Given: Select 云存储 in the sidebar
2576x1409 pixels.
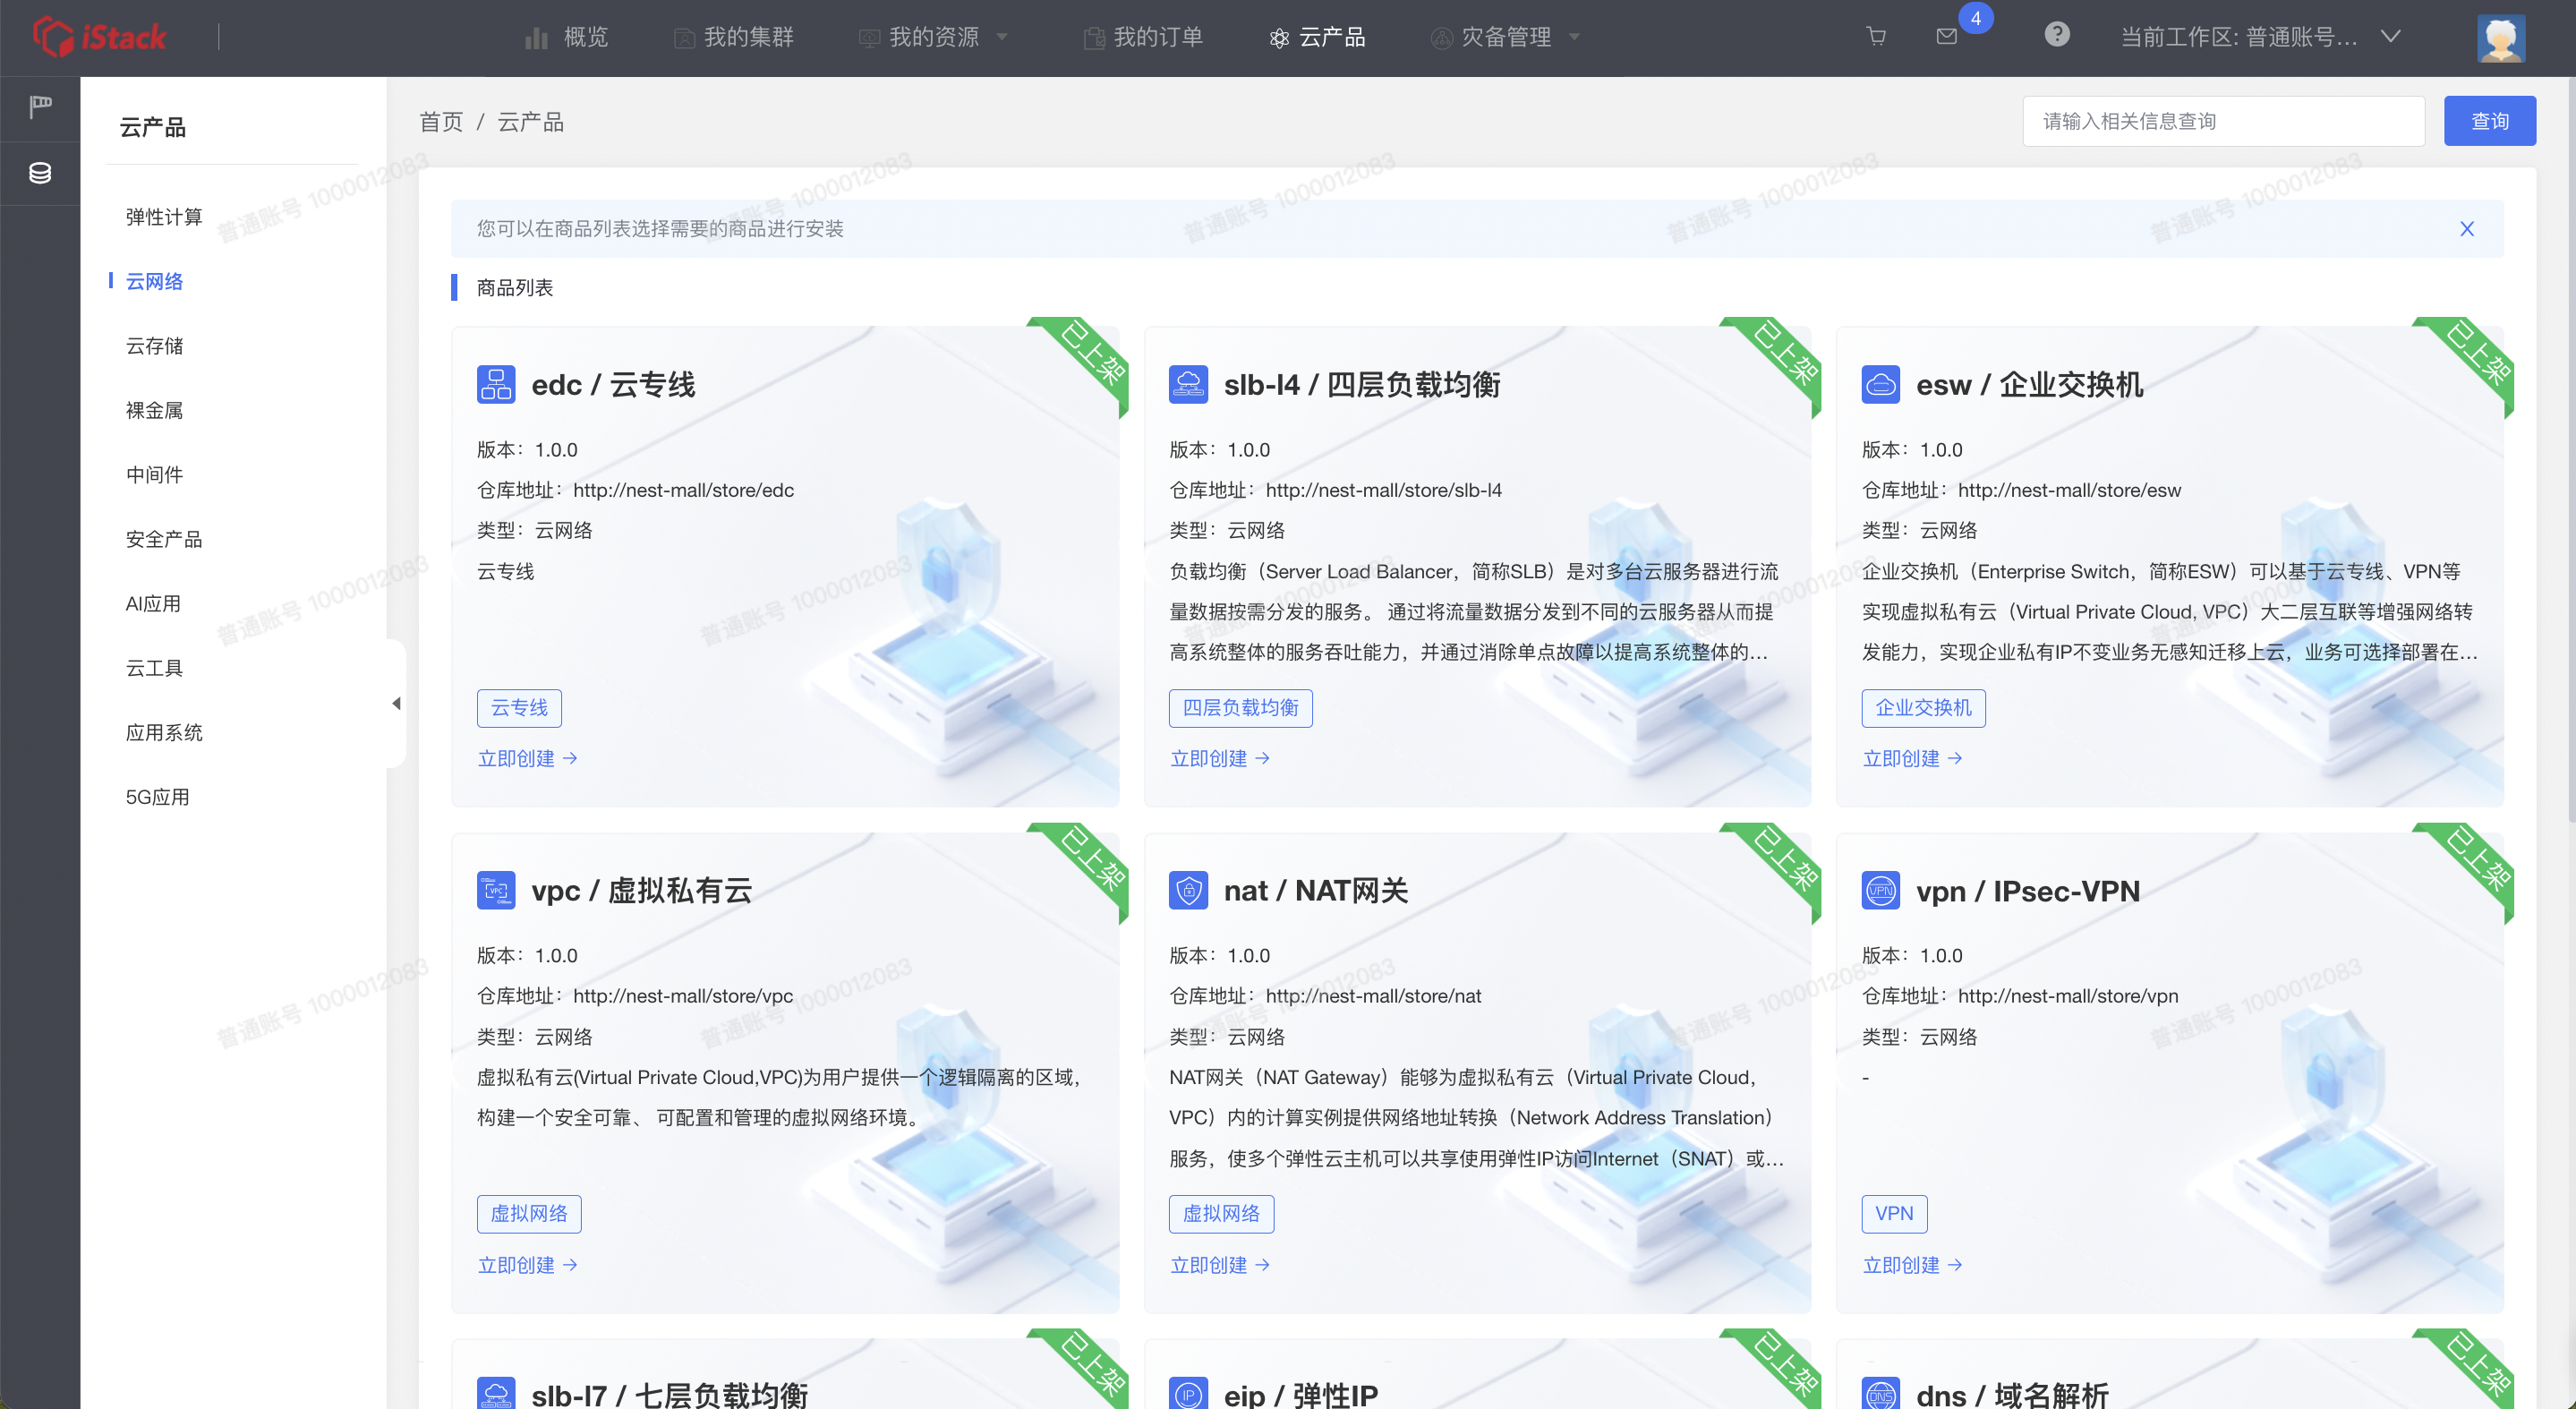Looking at the screenshot, I should tap(154, 346).
